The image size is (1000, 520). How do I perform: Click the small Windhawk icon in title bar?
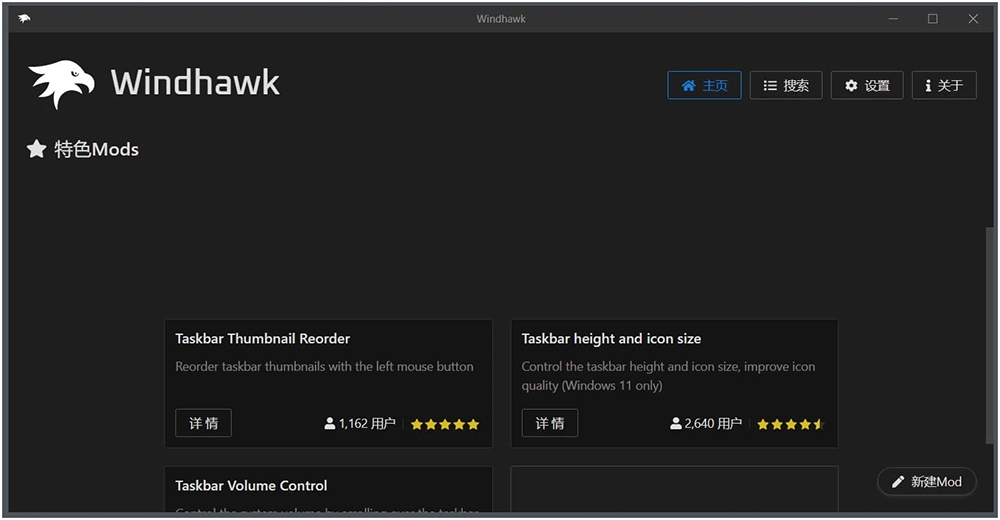24,19
